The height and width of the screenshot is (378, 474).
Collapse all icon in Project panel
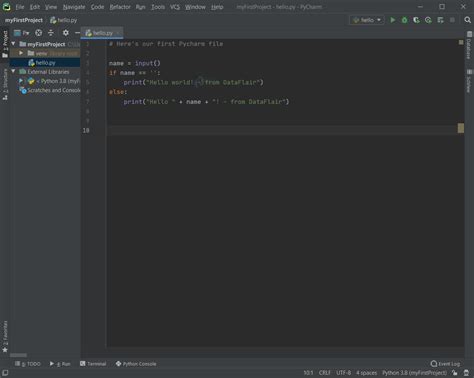pyautogui.click(x=51, y=33)
